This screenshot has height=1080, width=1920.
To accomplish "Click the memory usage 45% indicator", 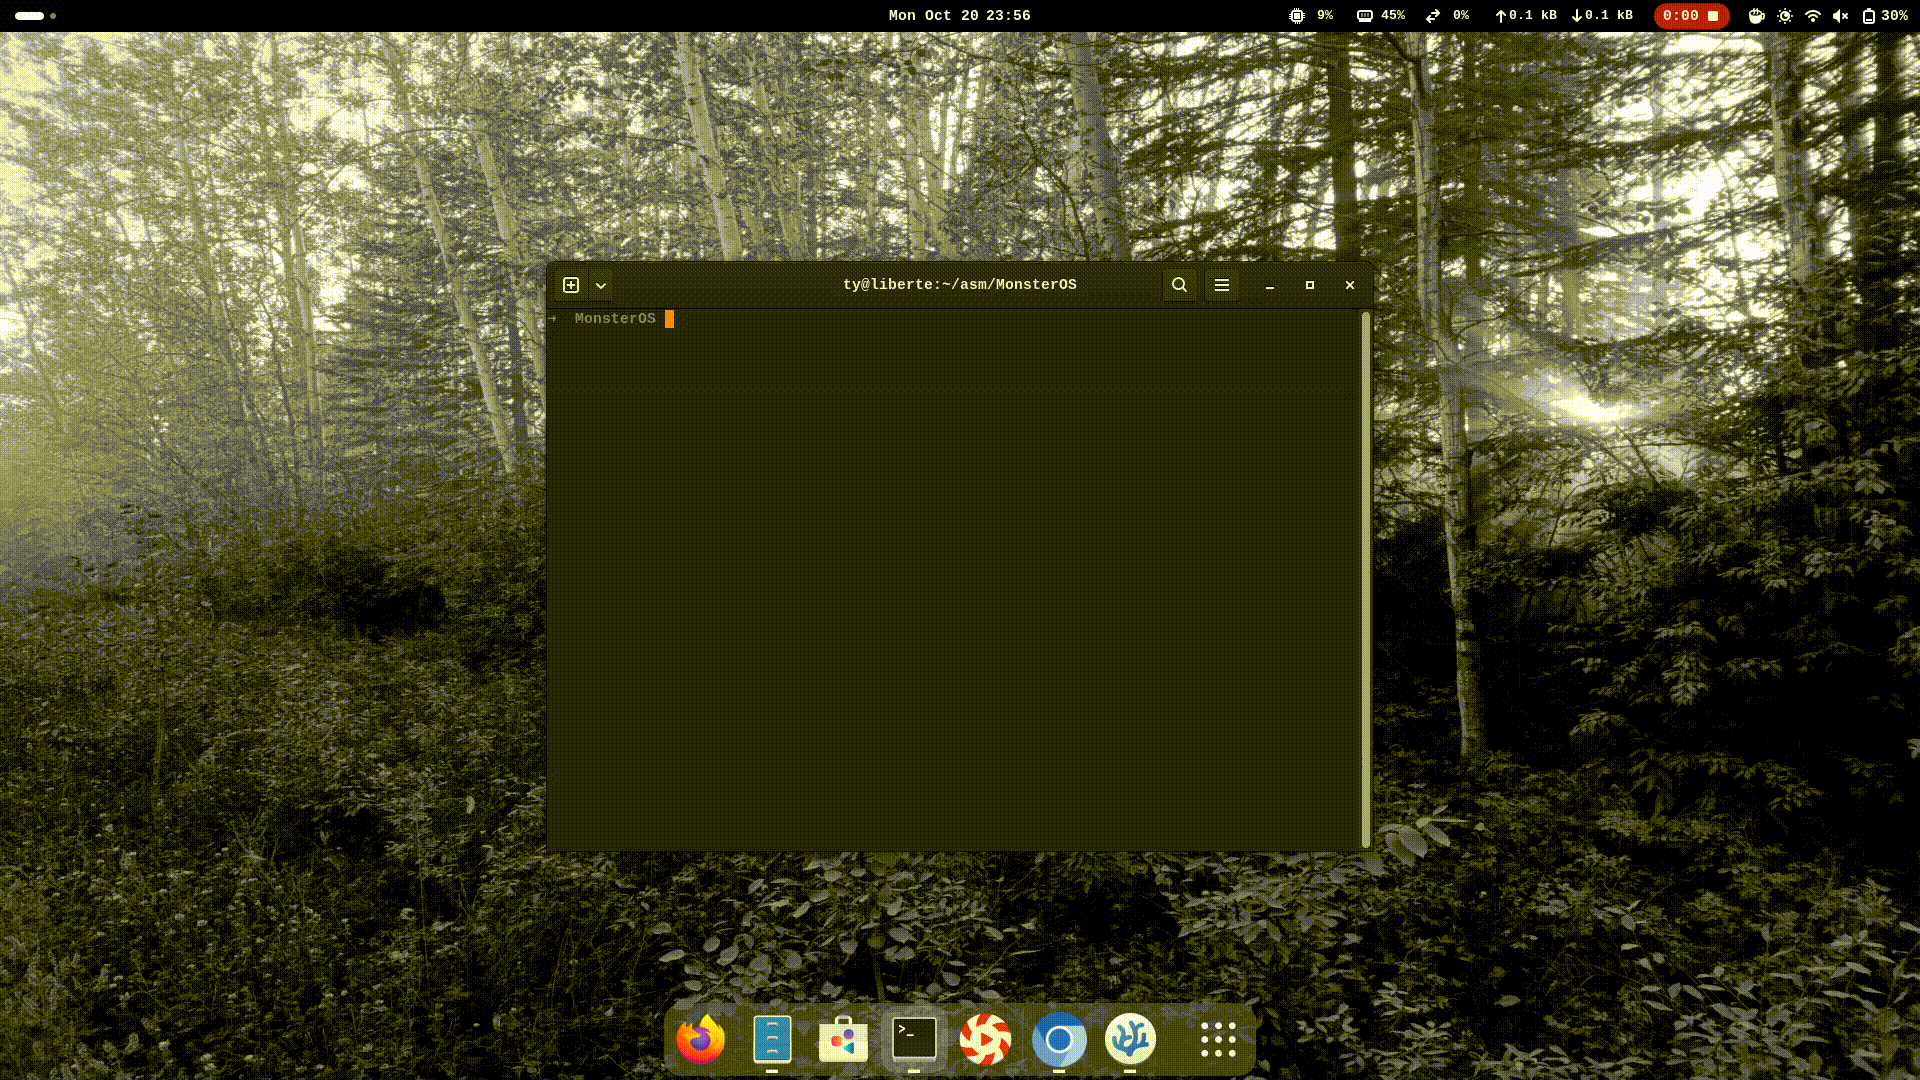I will click(1381, 16).
